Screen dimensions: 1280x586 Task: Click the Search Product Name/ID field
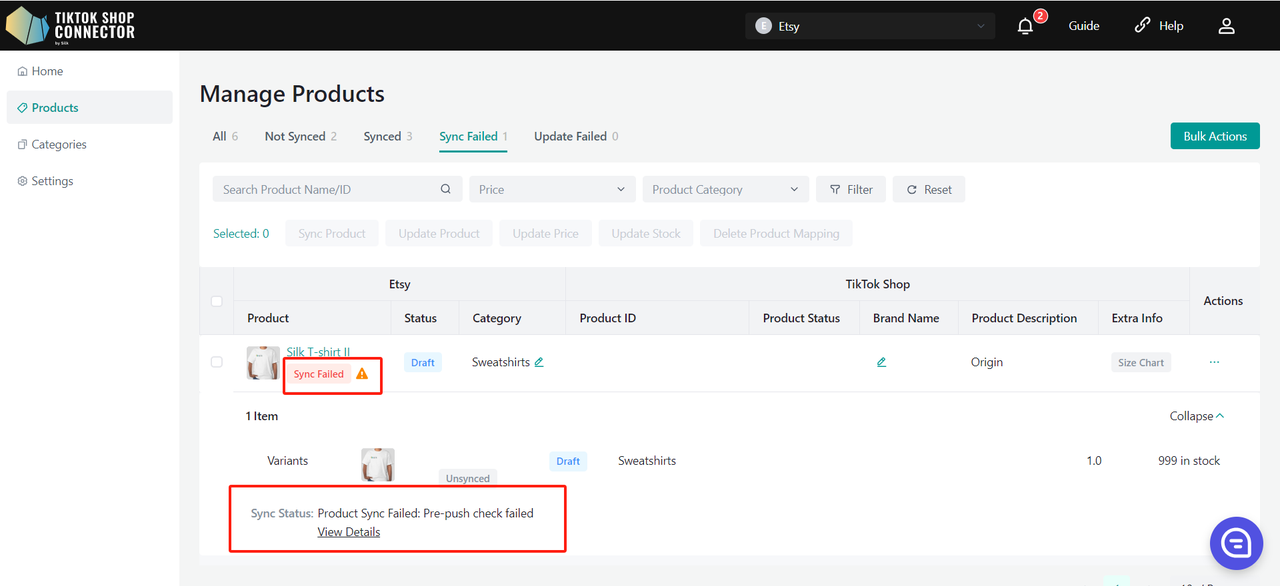click(337, 189)
